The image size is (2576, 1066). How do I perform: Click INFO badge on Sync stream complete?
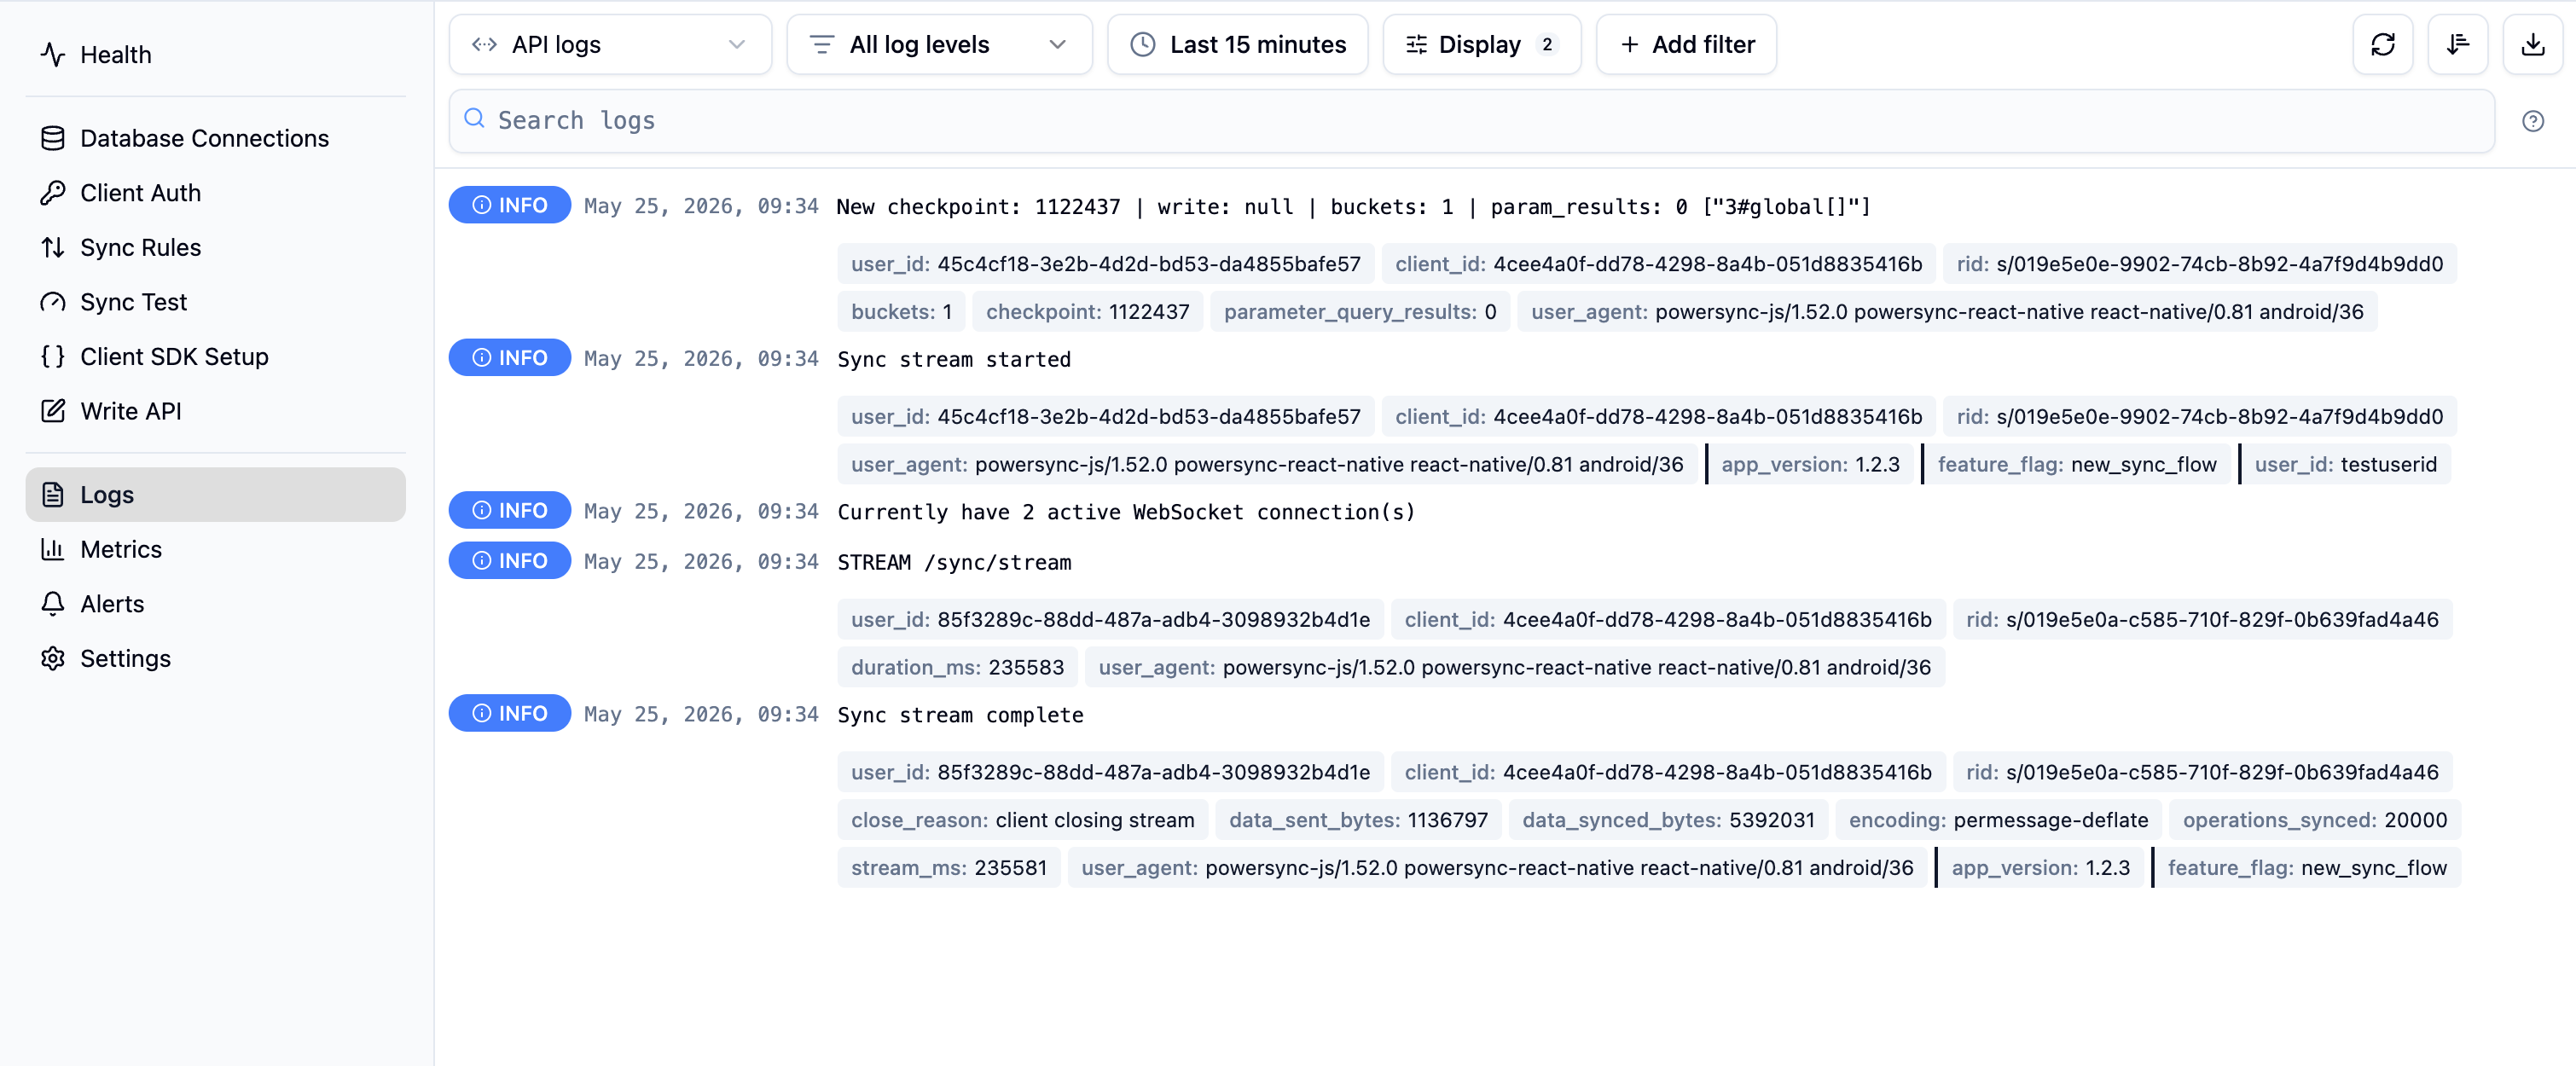[509, 713]
